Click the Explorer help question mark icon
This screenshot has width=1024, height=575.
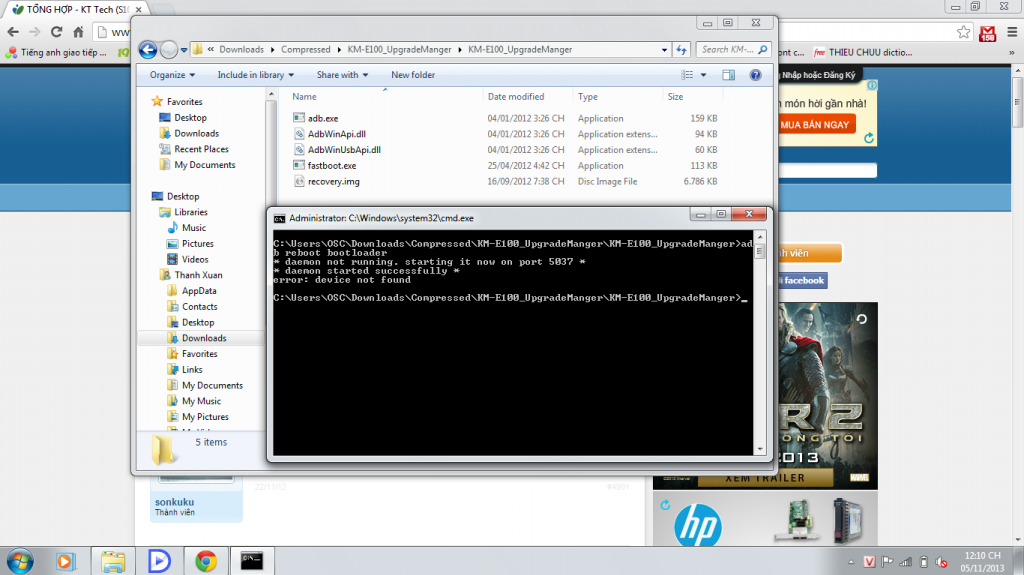coord(756,75)
